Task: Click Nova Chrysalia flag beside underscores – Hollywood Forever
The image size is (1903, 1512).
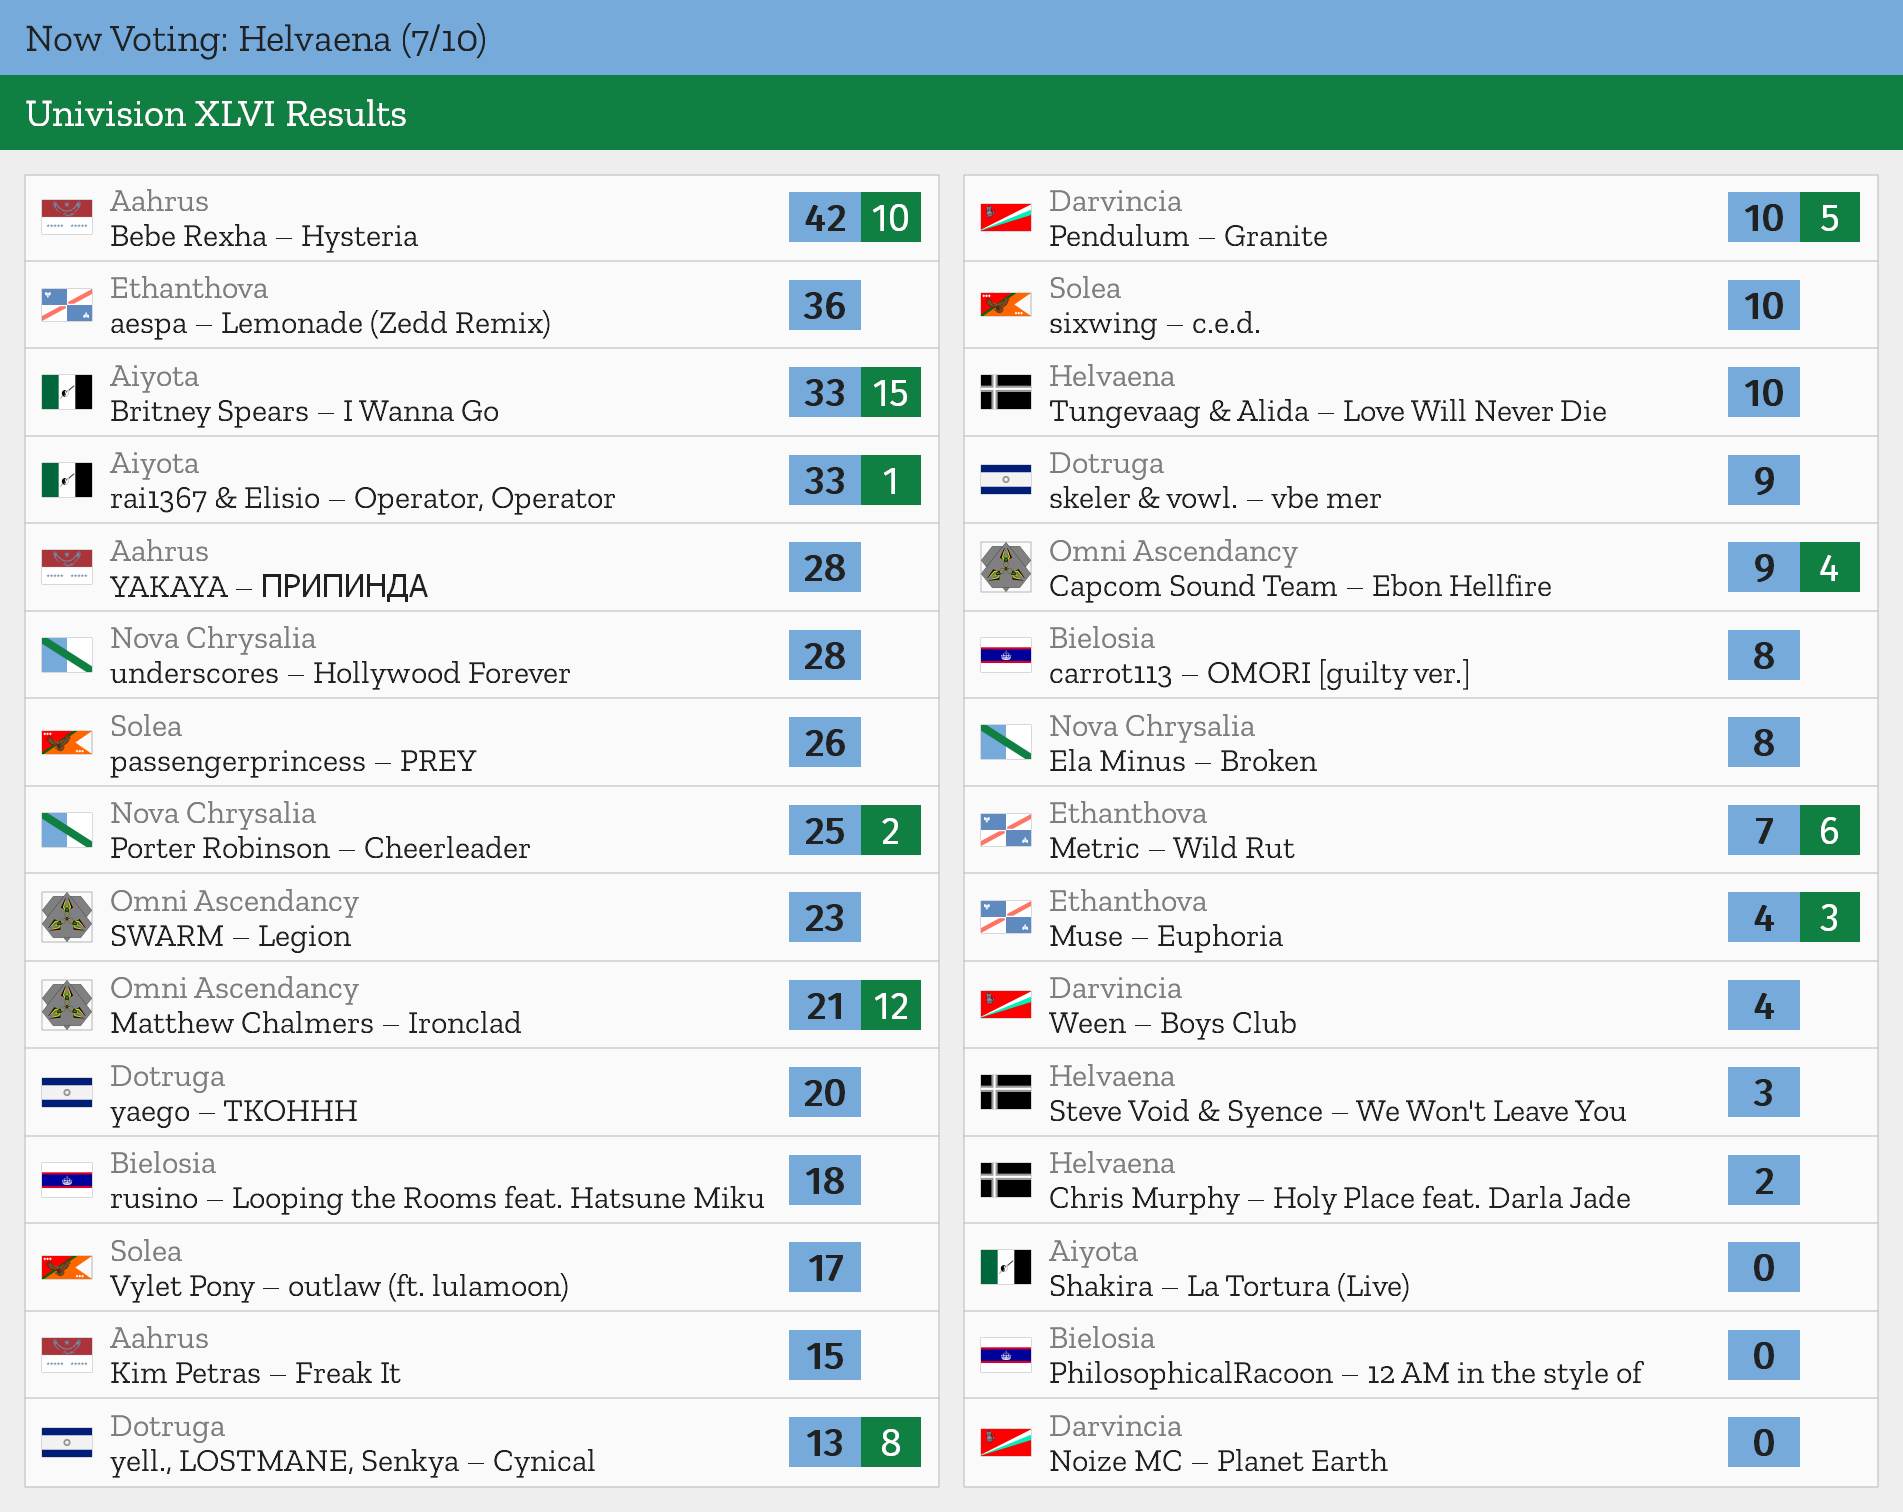Action: [x=67, y=655]
